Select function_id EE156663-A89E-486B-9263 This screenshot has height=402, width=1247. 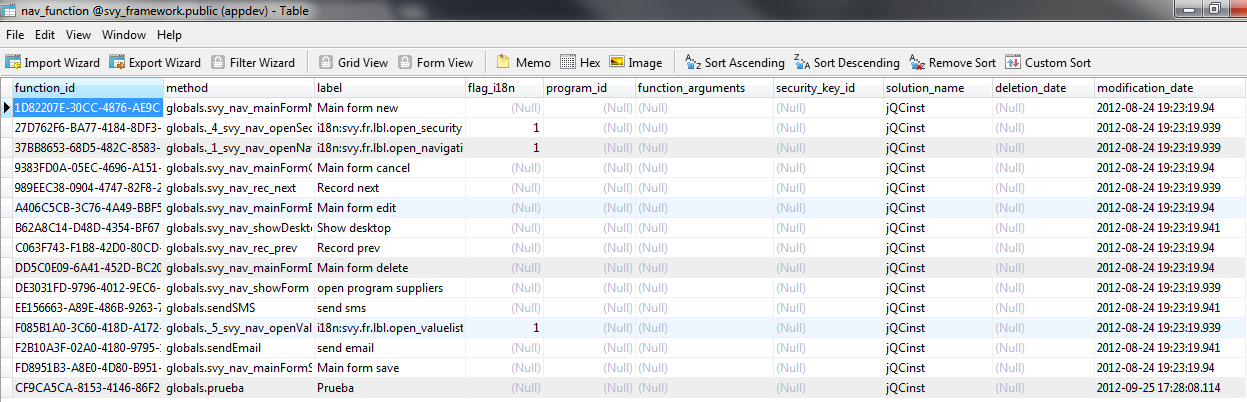87,308
